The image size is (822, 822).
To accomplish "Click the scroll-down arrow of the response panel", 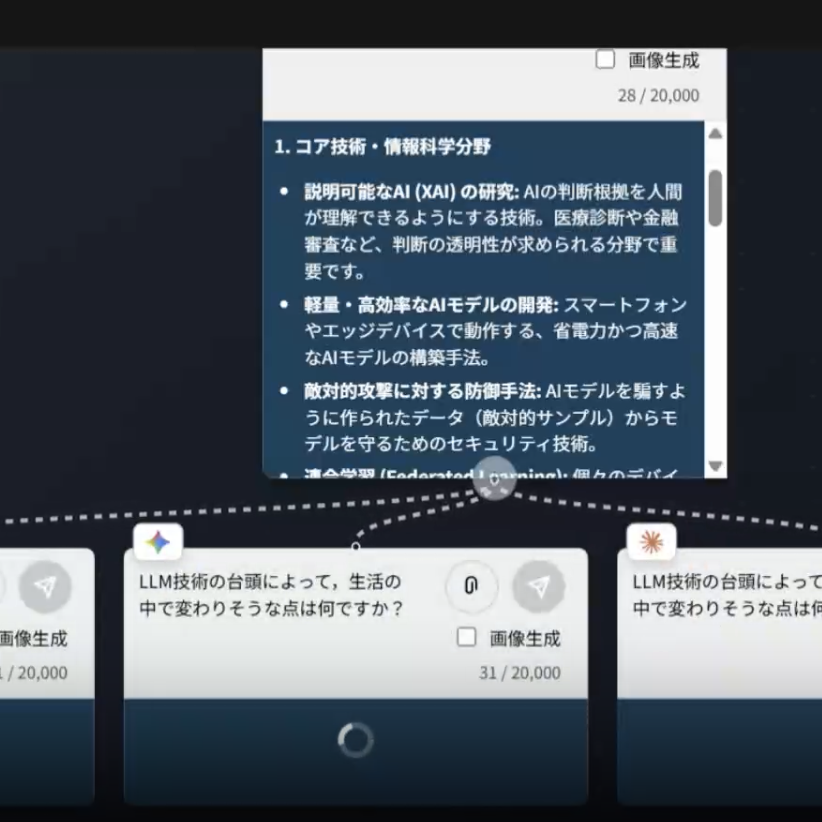I will (713, 464).
